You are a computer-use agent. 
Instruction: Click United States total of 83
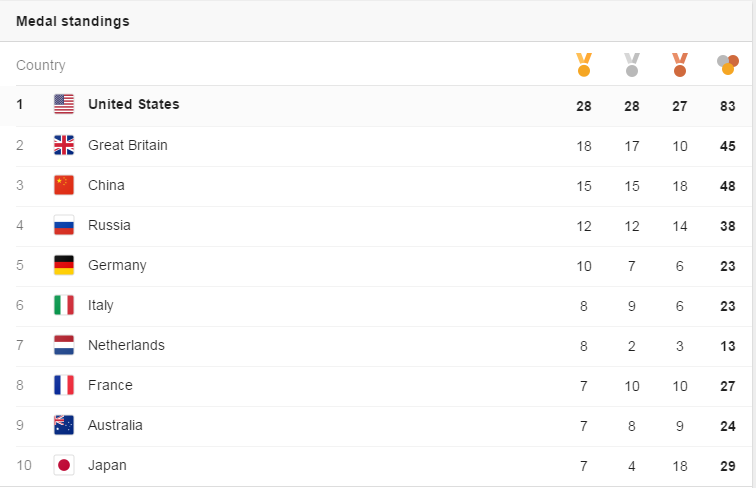point(728,106)
